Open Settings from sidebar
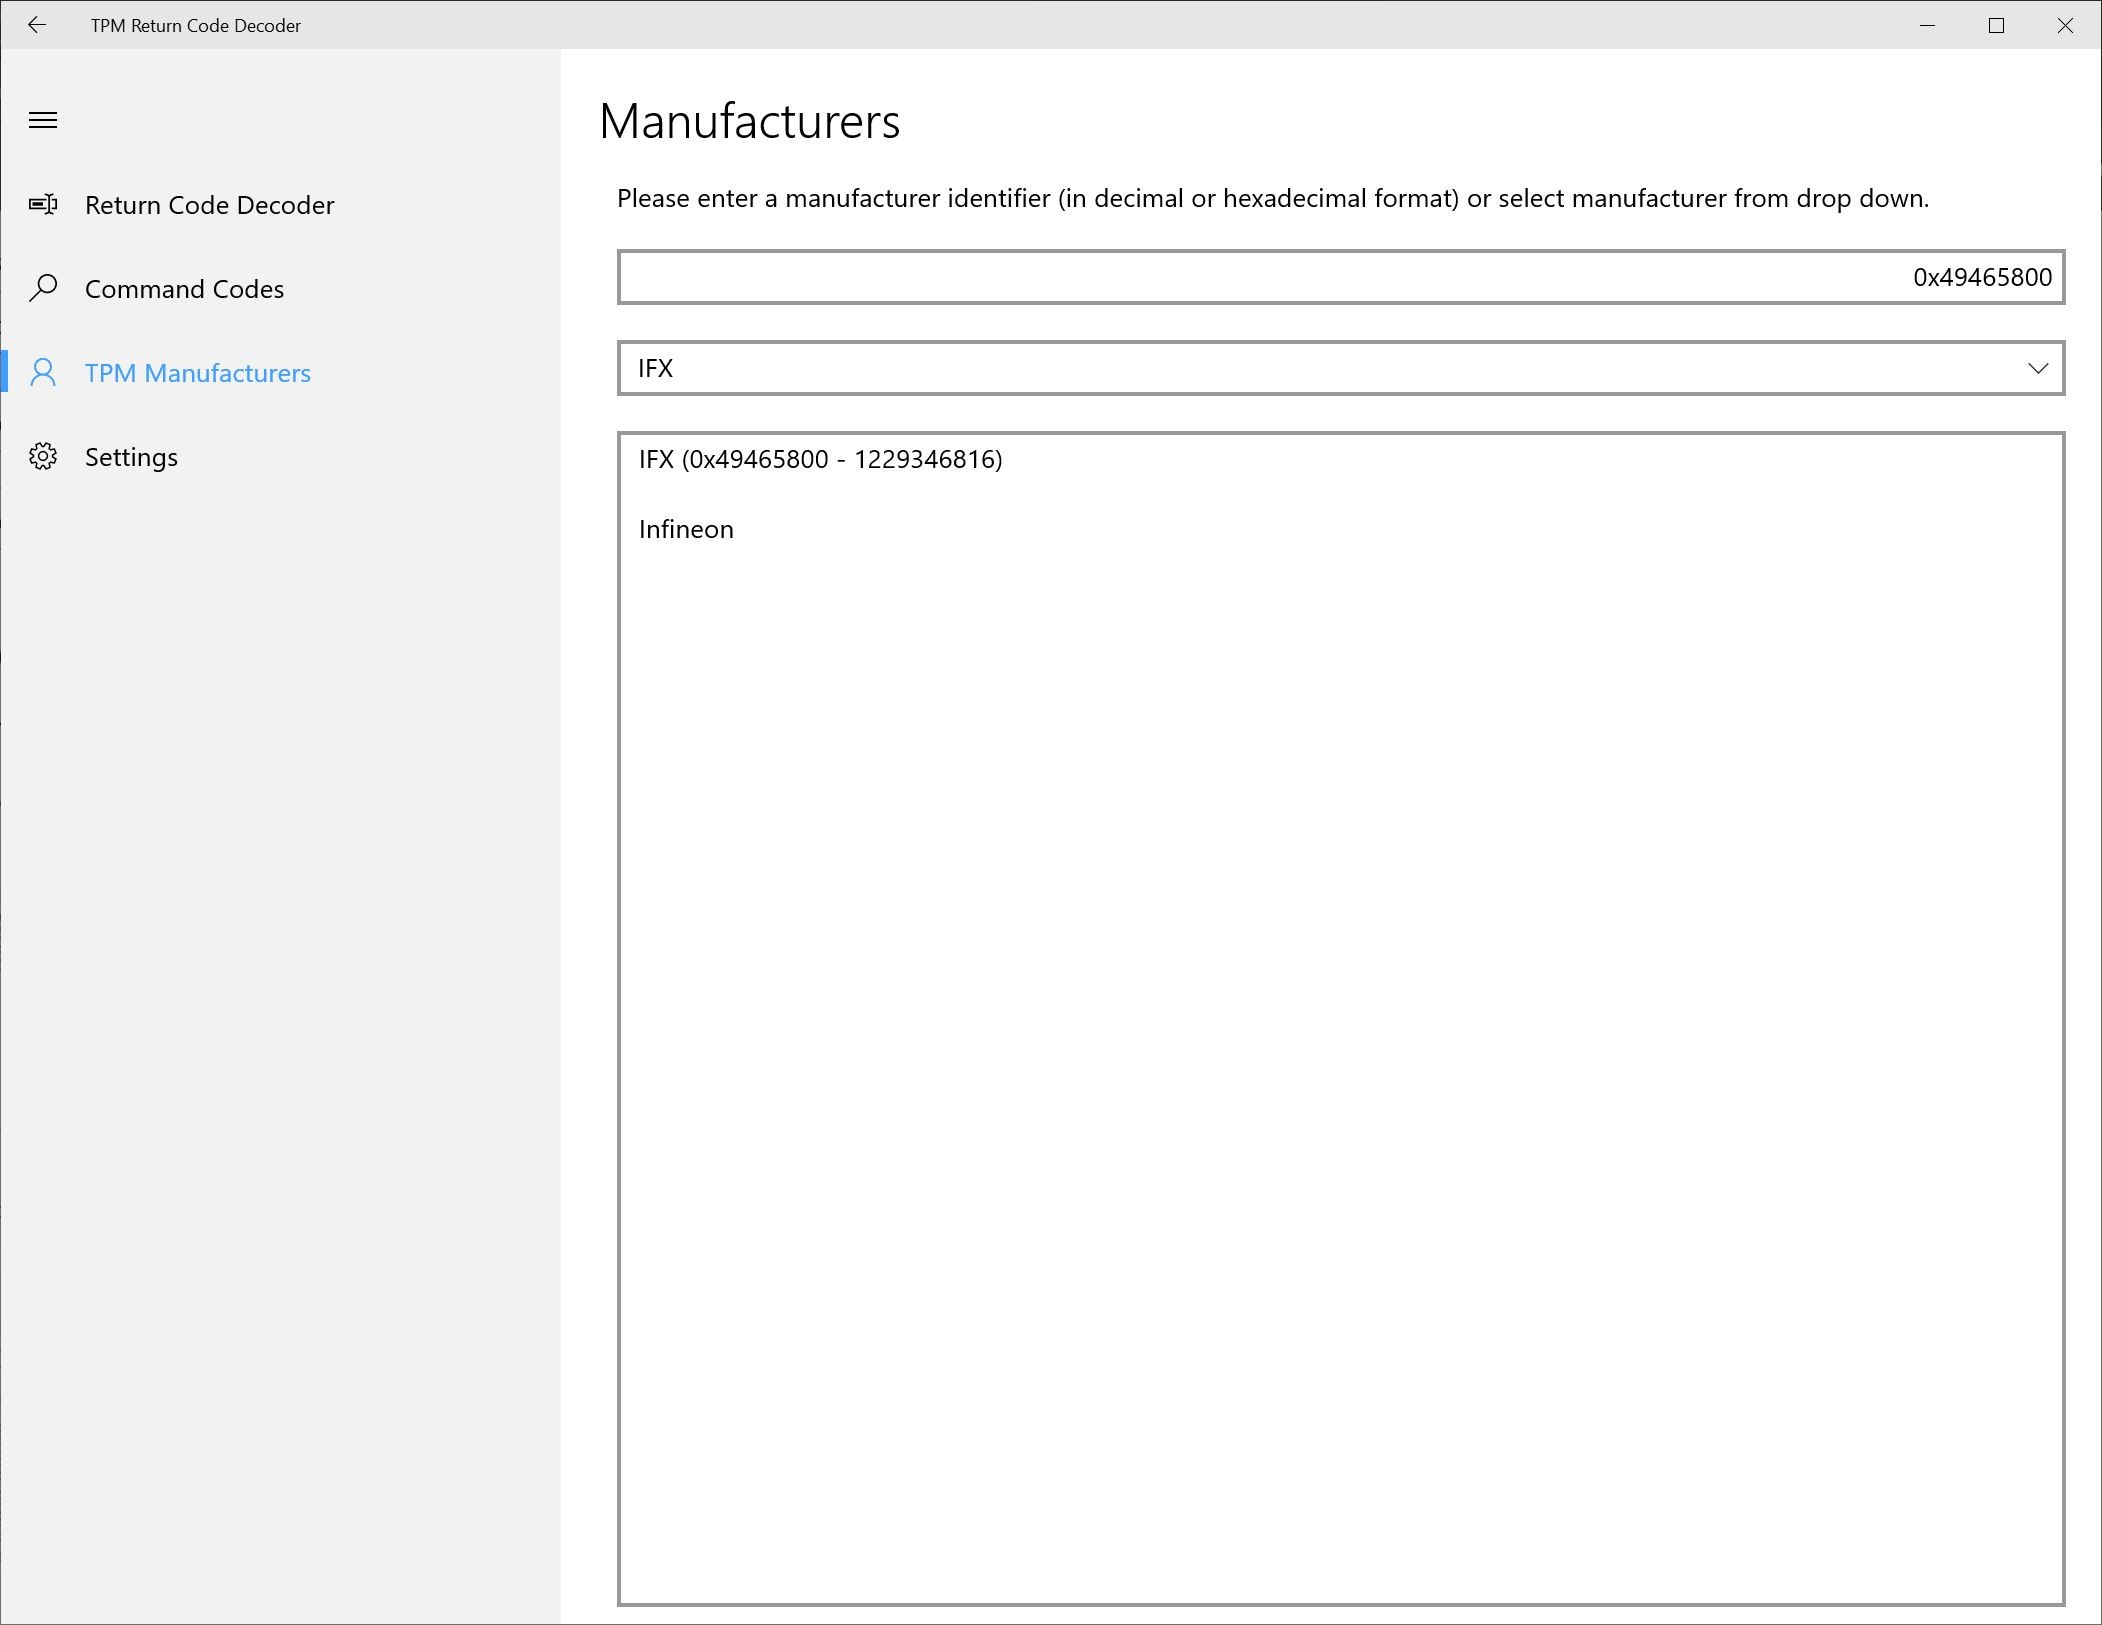Screen dimensions: 2102x1625 click(131, 457)
